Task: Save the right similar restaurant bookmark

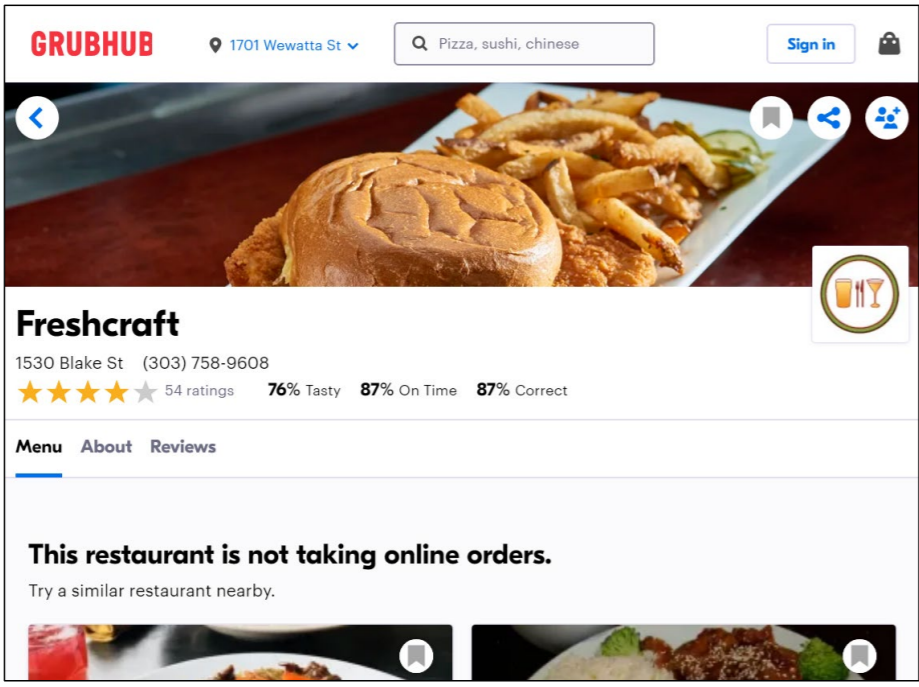Action: pos(860,655)
